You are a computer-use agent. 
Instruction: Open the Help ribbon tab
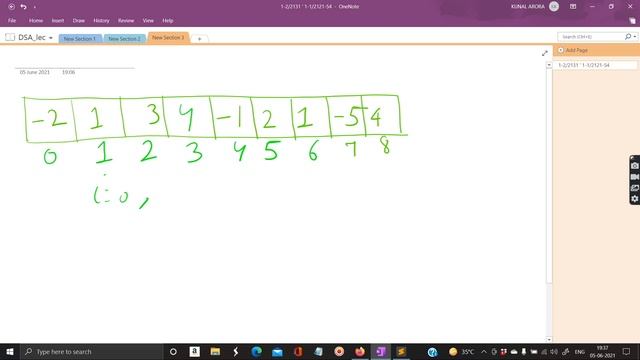coord(168,20)
